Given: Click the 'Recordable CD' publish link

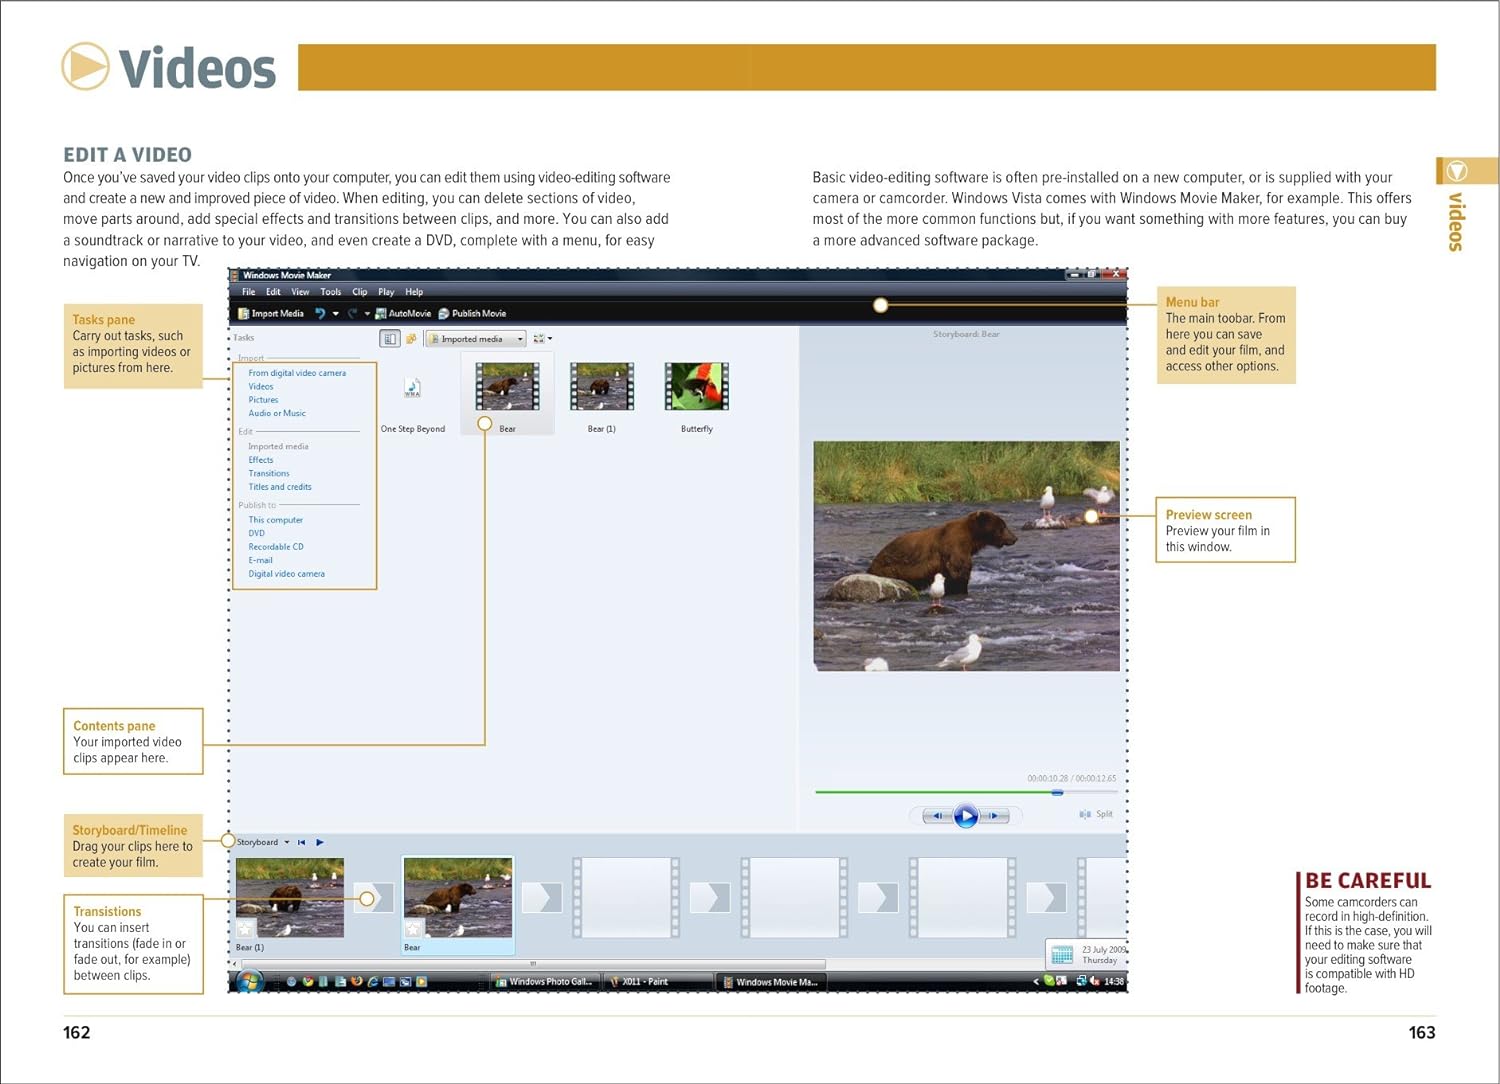Looking at the screenshot, I should (x=276, y=547).
